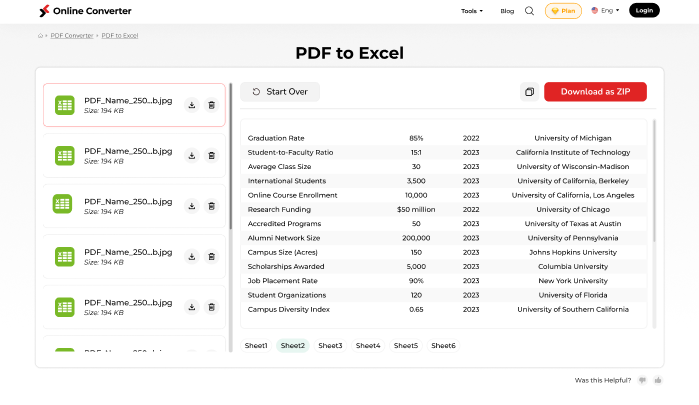The image size is (699, 405).
Task: Switch to Sheet4 tab
Action: (368, 345)
